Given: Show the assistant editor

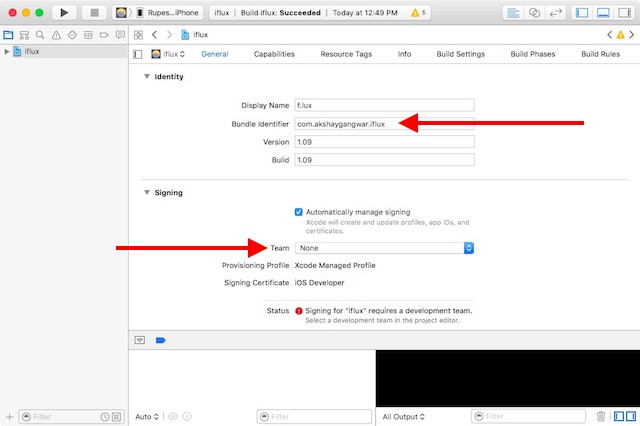Looking at the screenshot, I should coord(534,13).
